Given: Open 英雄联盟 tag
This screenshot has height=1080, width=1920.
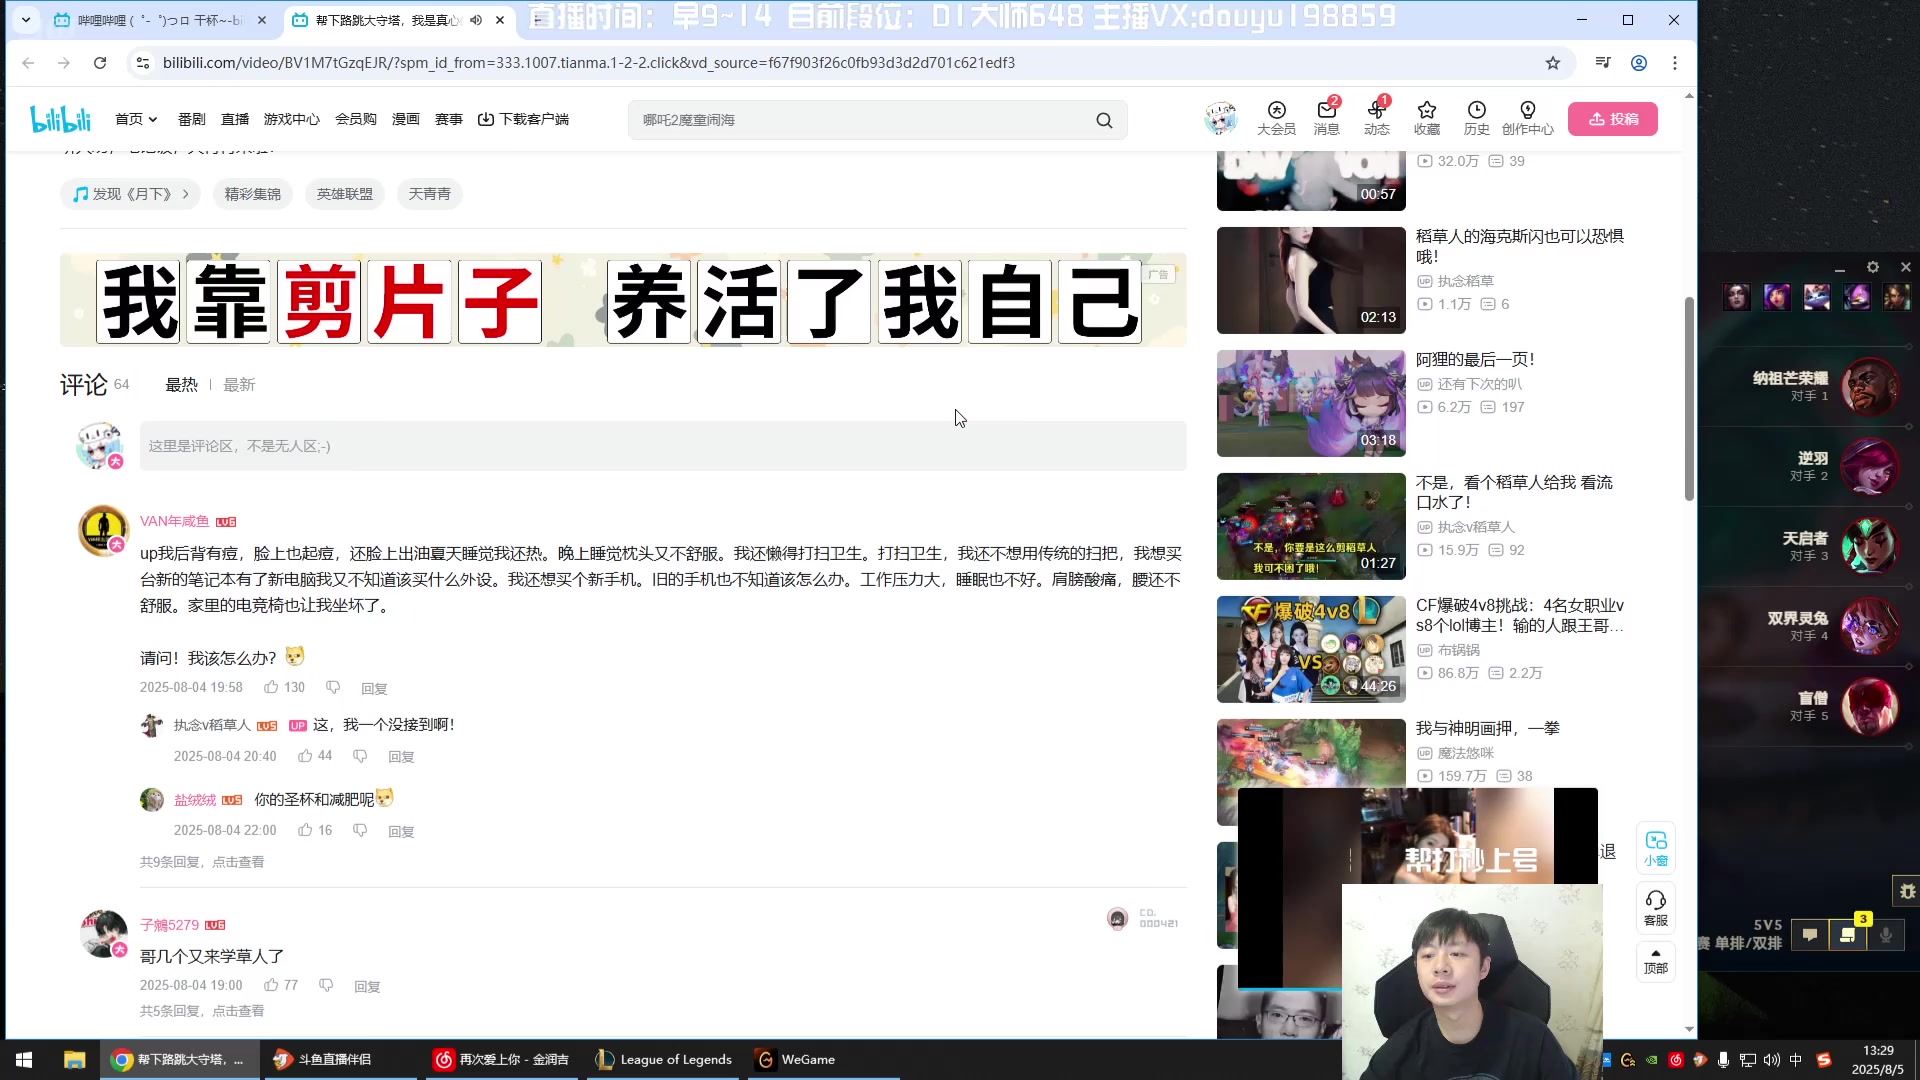Looking at the screenshot, I should pos(345,194).
